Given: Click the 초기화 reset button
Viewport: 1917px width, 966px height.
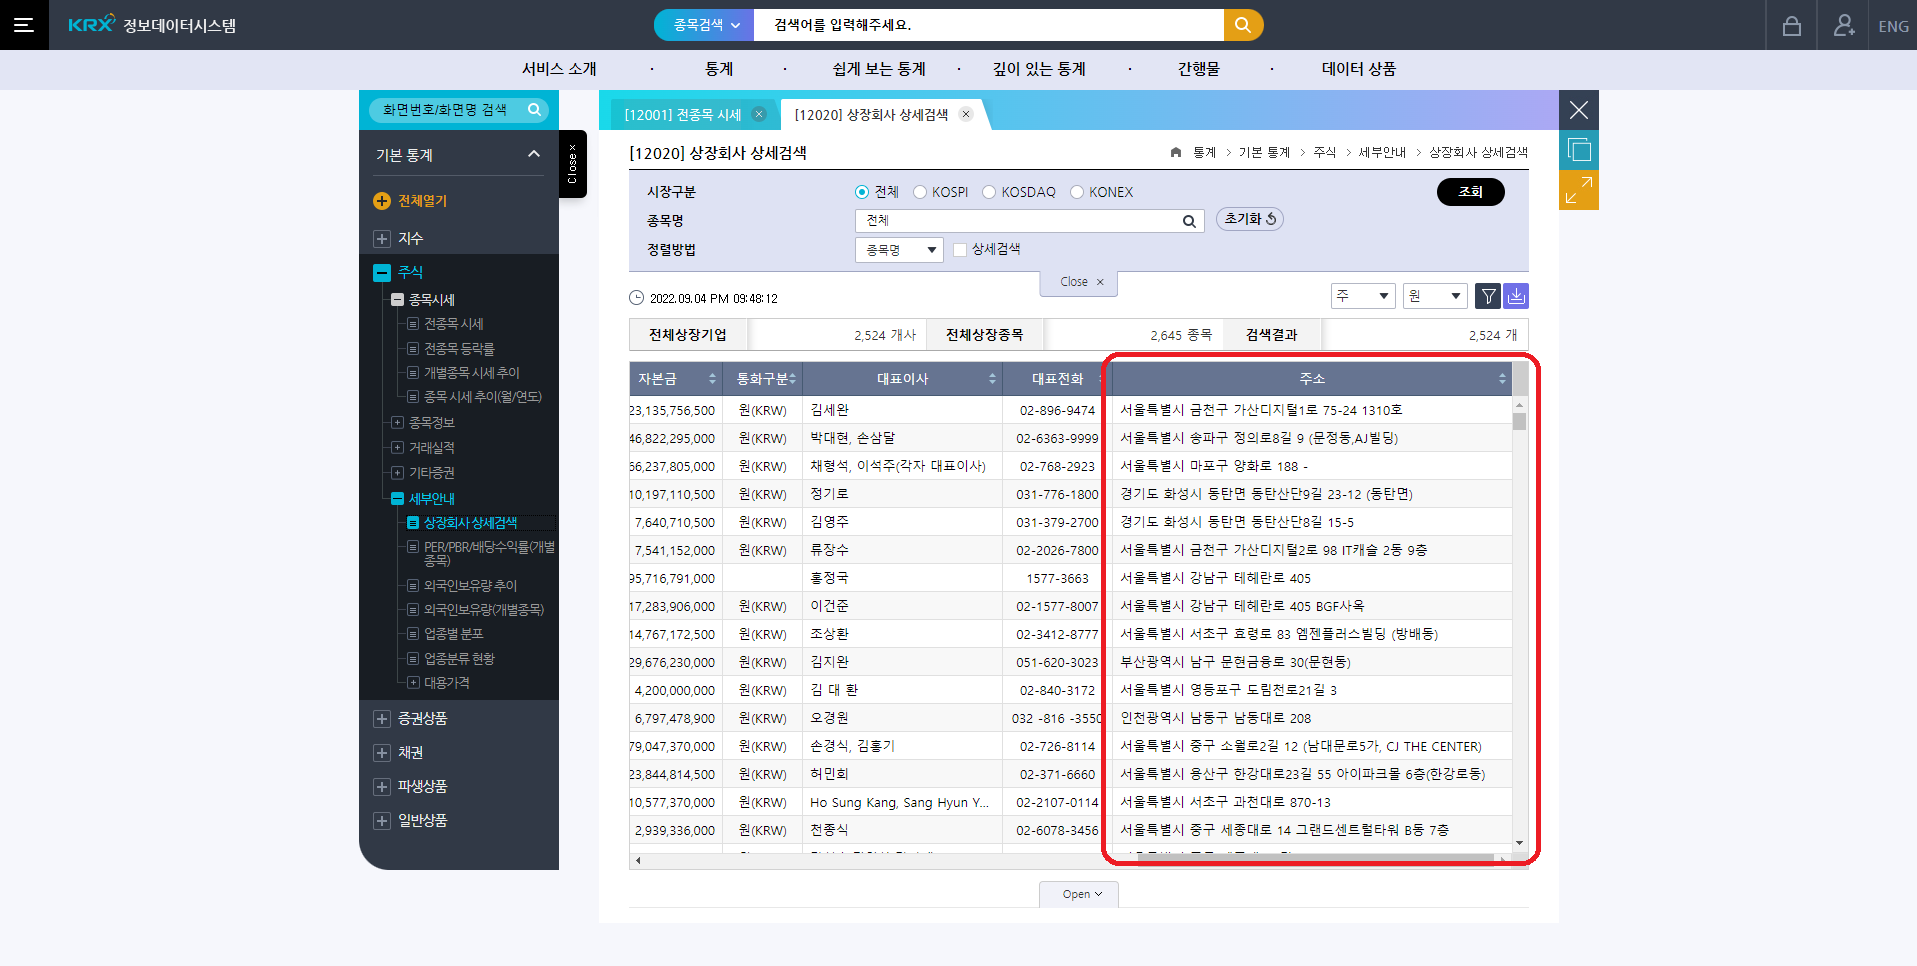Looking at the screenshot, I should 1250,219.
